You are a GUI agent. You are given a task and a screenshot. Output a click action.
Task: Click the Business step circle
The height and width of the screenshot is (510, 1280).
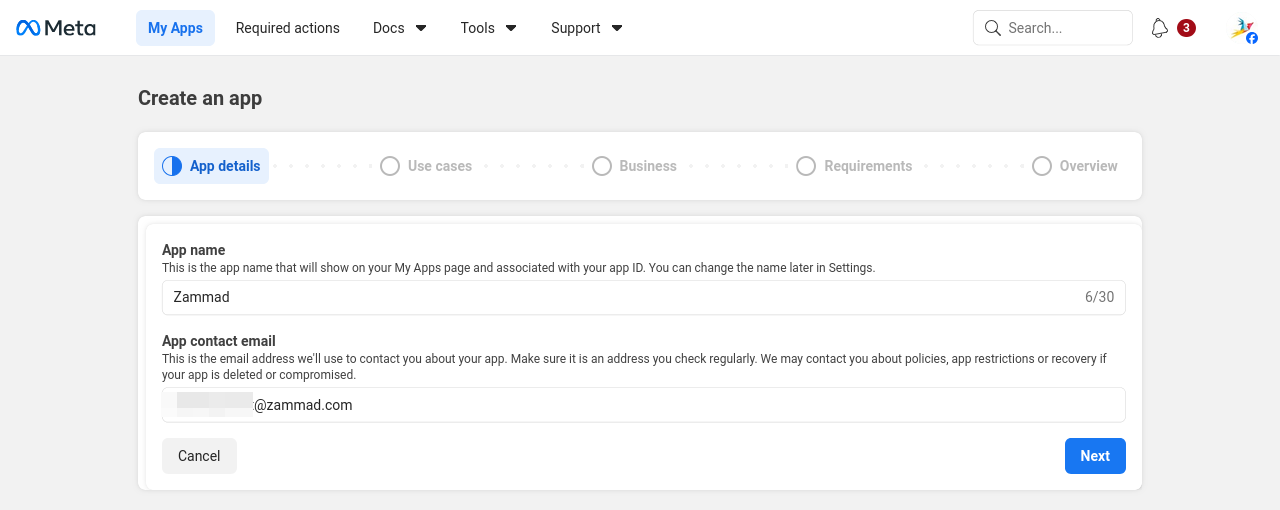[x=602, y=166]
